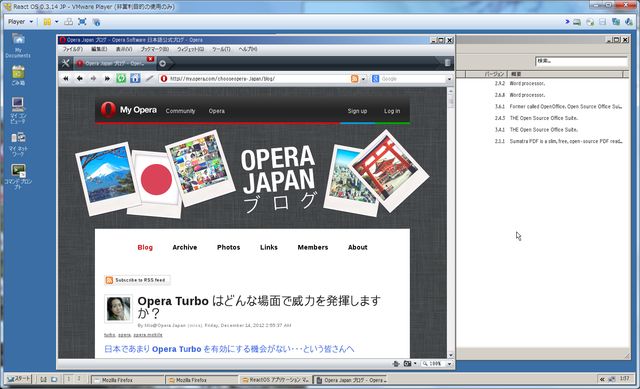Open the Opera link in My Opera header
This screenshot has height=389, width=640.
216,111
